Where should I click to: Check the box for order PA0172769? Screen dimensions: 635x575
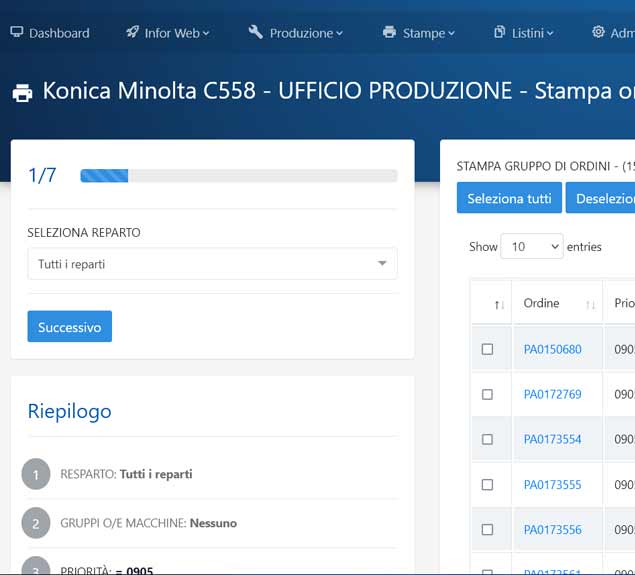coord(487,394)
